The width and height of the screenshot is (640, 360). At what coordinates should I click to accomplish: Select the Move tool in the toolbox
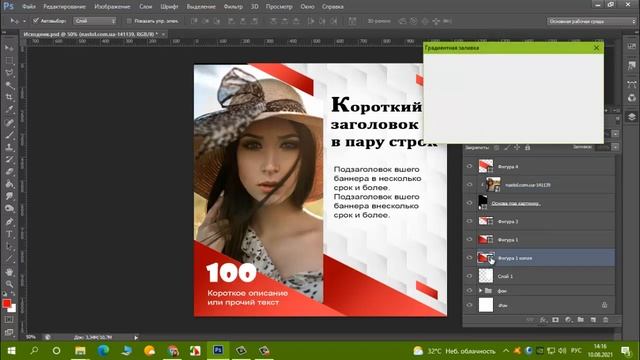(x=9, y=48)
